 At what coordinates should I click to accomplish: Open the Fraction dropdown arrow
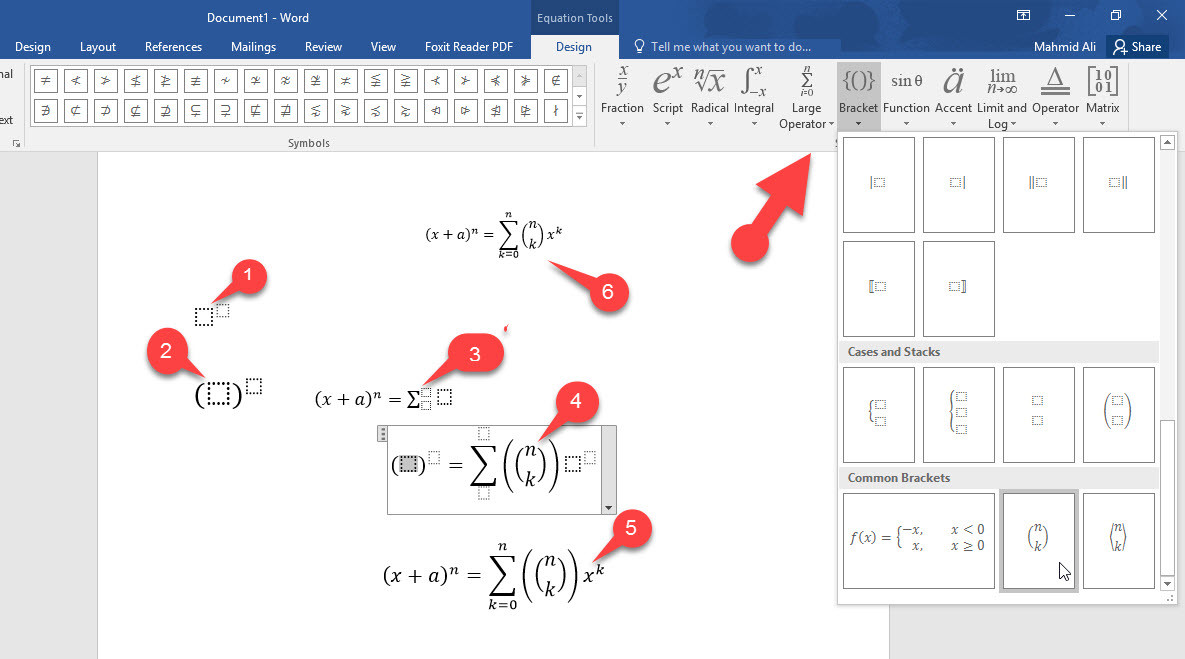click(x=622, y=124)
